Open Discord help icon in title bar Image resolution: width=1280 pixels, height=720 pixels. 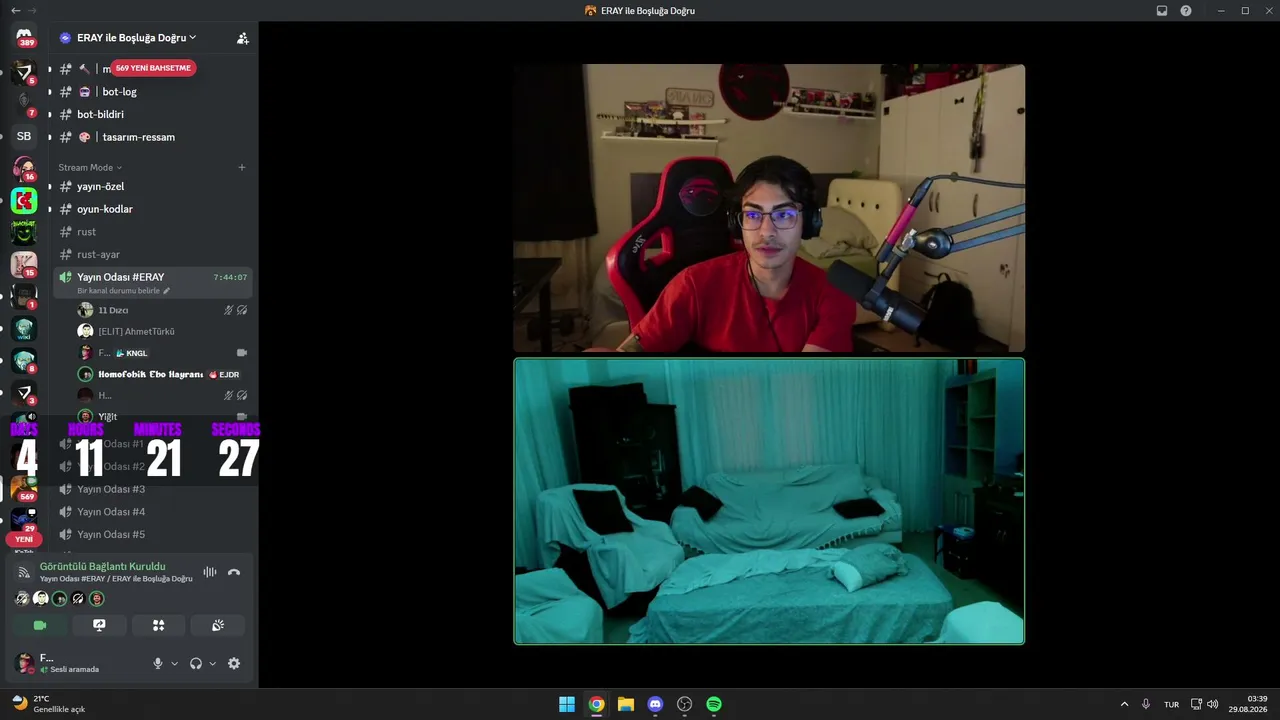click(1186, 11)
